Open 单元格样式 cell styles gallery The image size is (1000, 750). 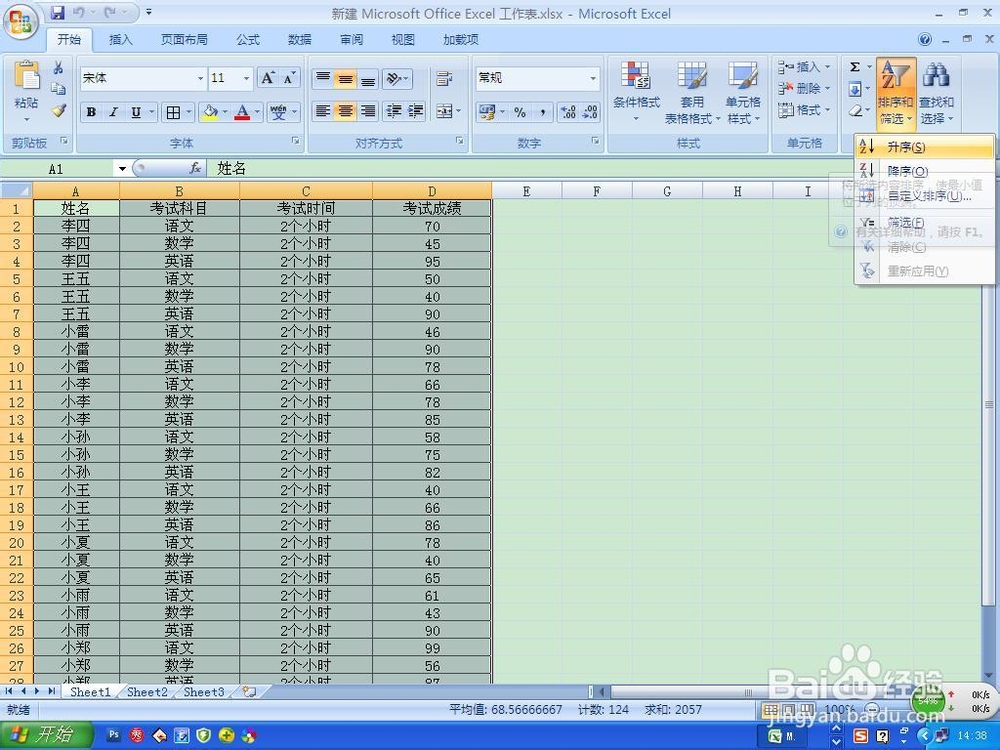(x=743, y=92)
